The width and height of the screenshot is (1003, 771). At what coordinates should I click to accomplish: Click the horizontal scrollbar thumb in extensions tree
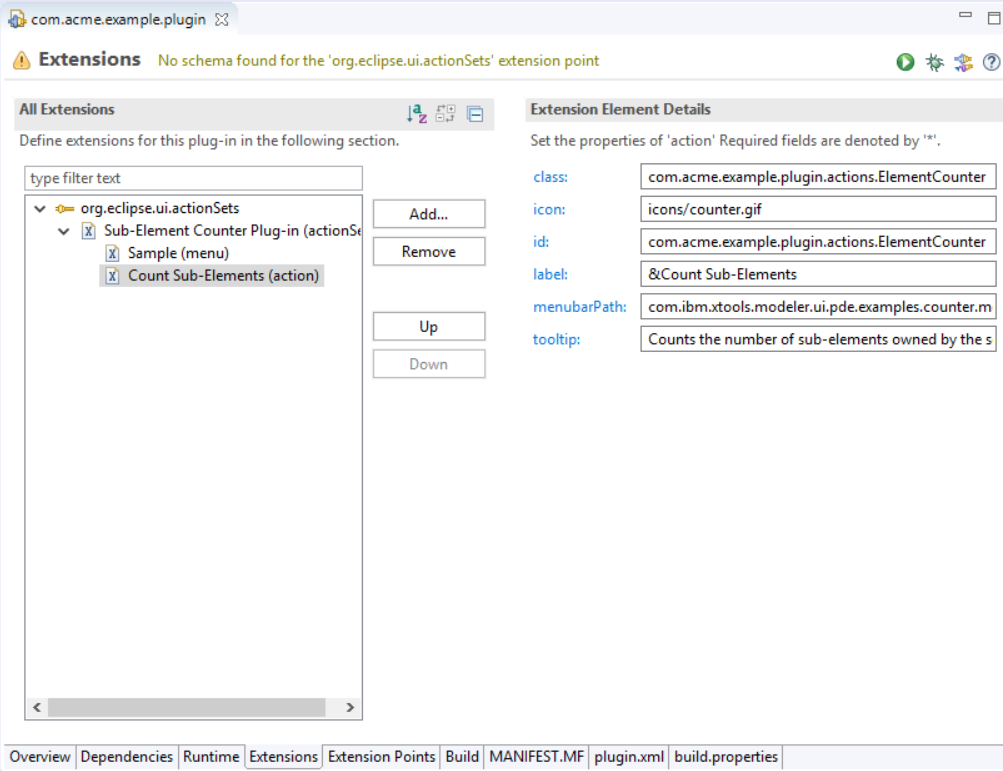[187, 708]
